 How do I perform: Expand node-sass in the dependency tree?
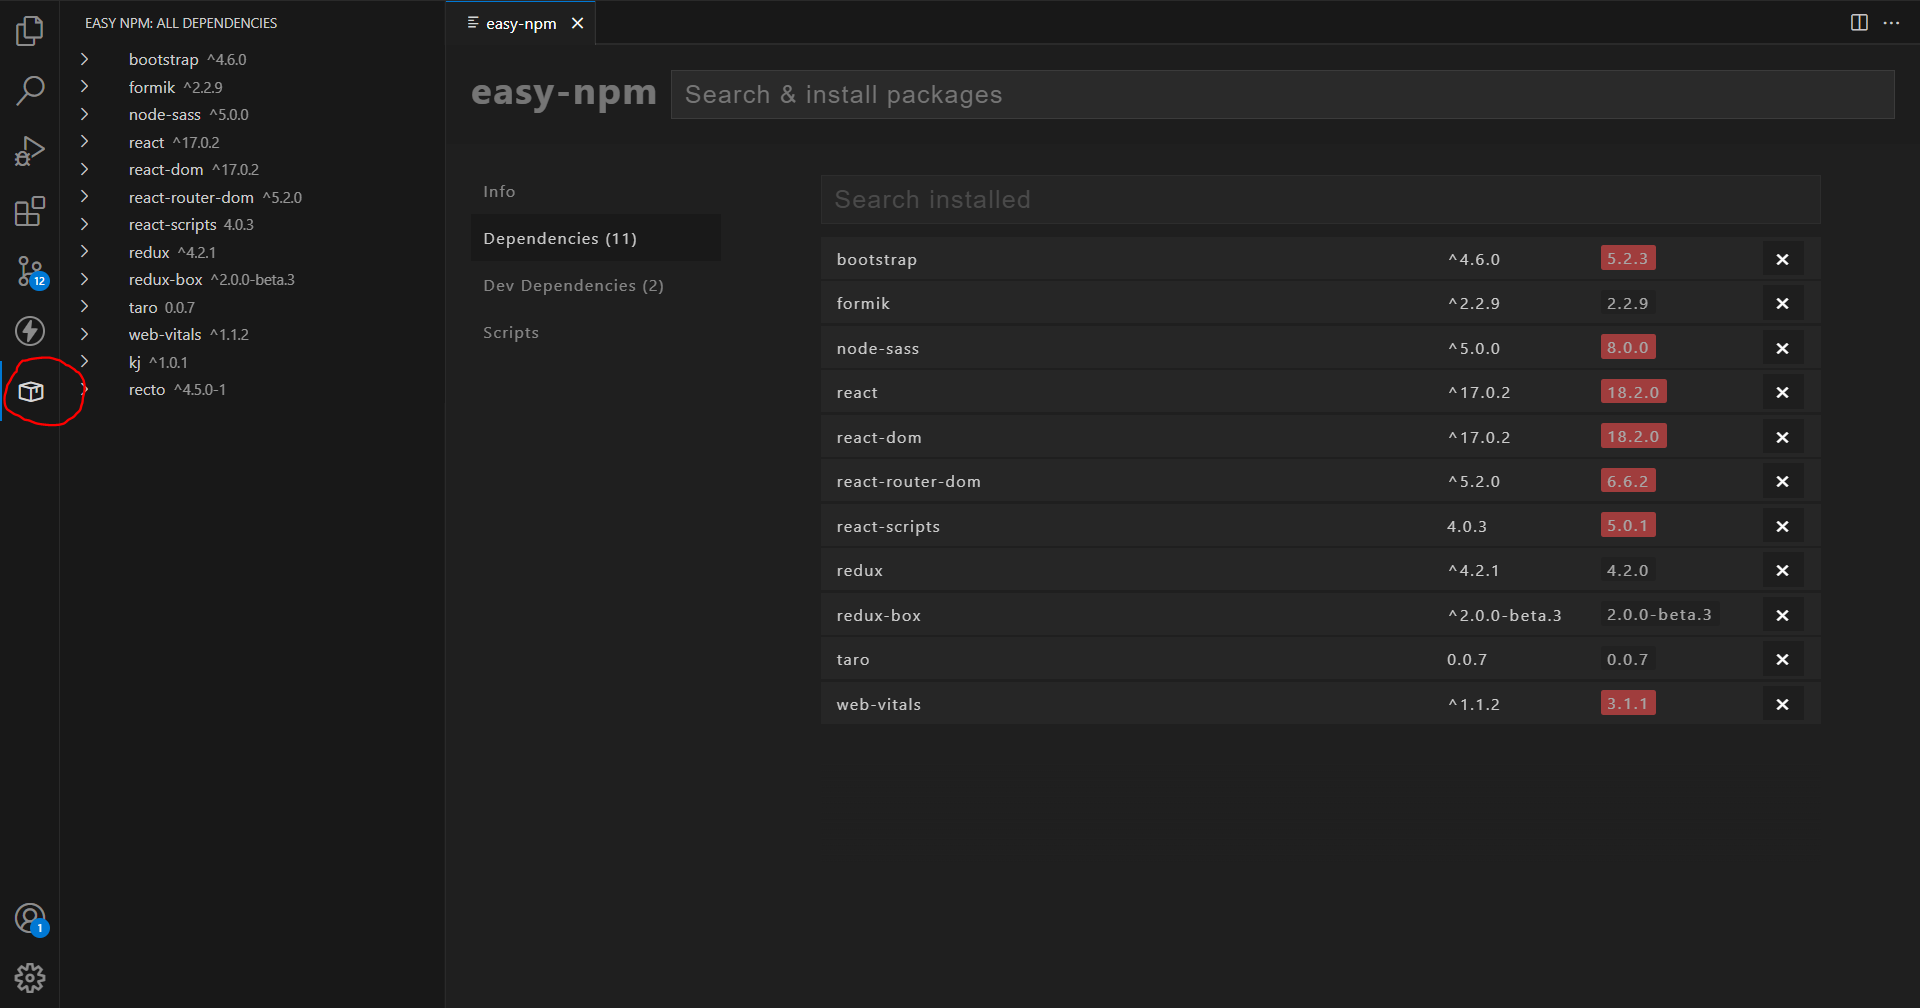coord(85,114)
